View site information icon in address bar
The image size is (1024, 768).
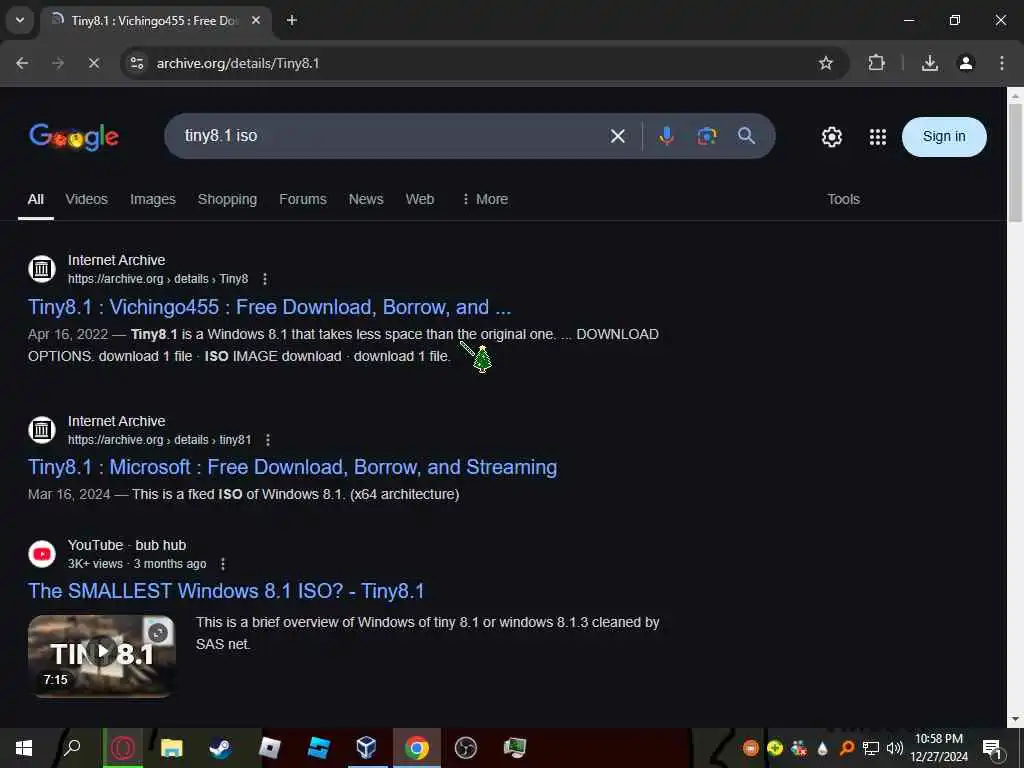tap(136, 63)
